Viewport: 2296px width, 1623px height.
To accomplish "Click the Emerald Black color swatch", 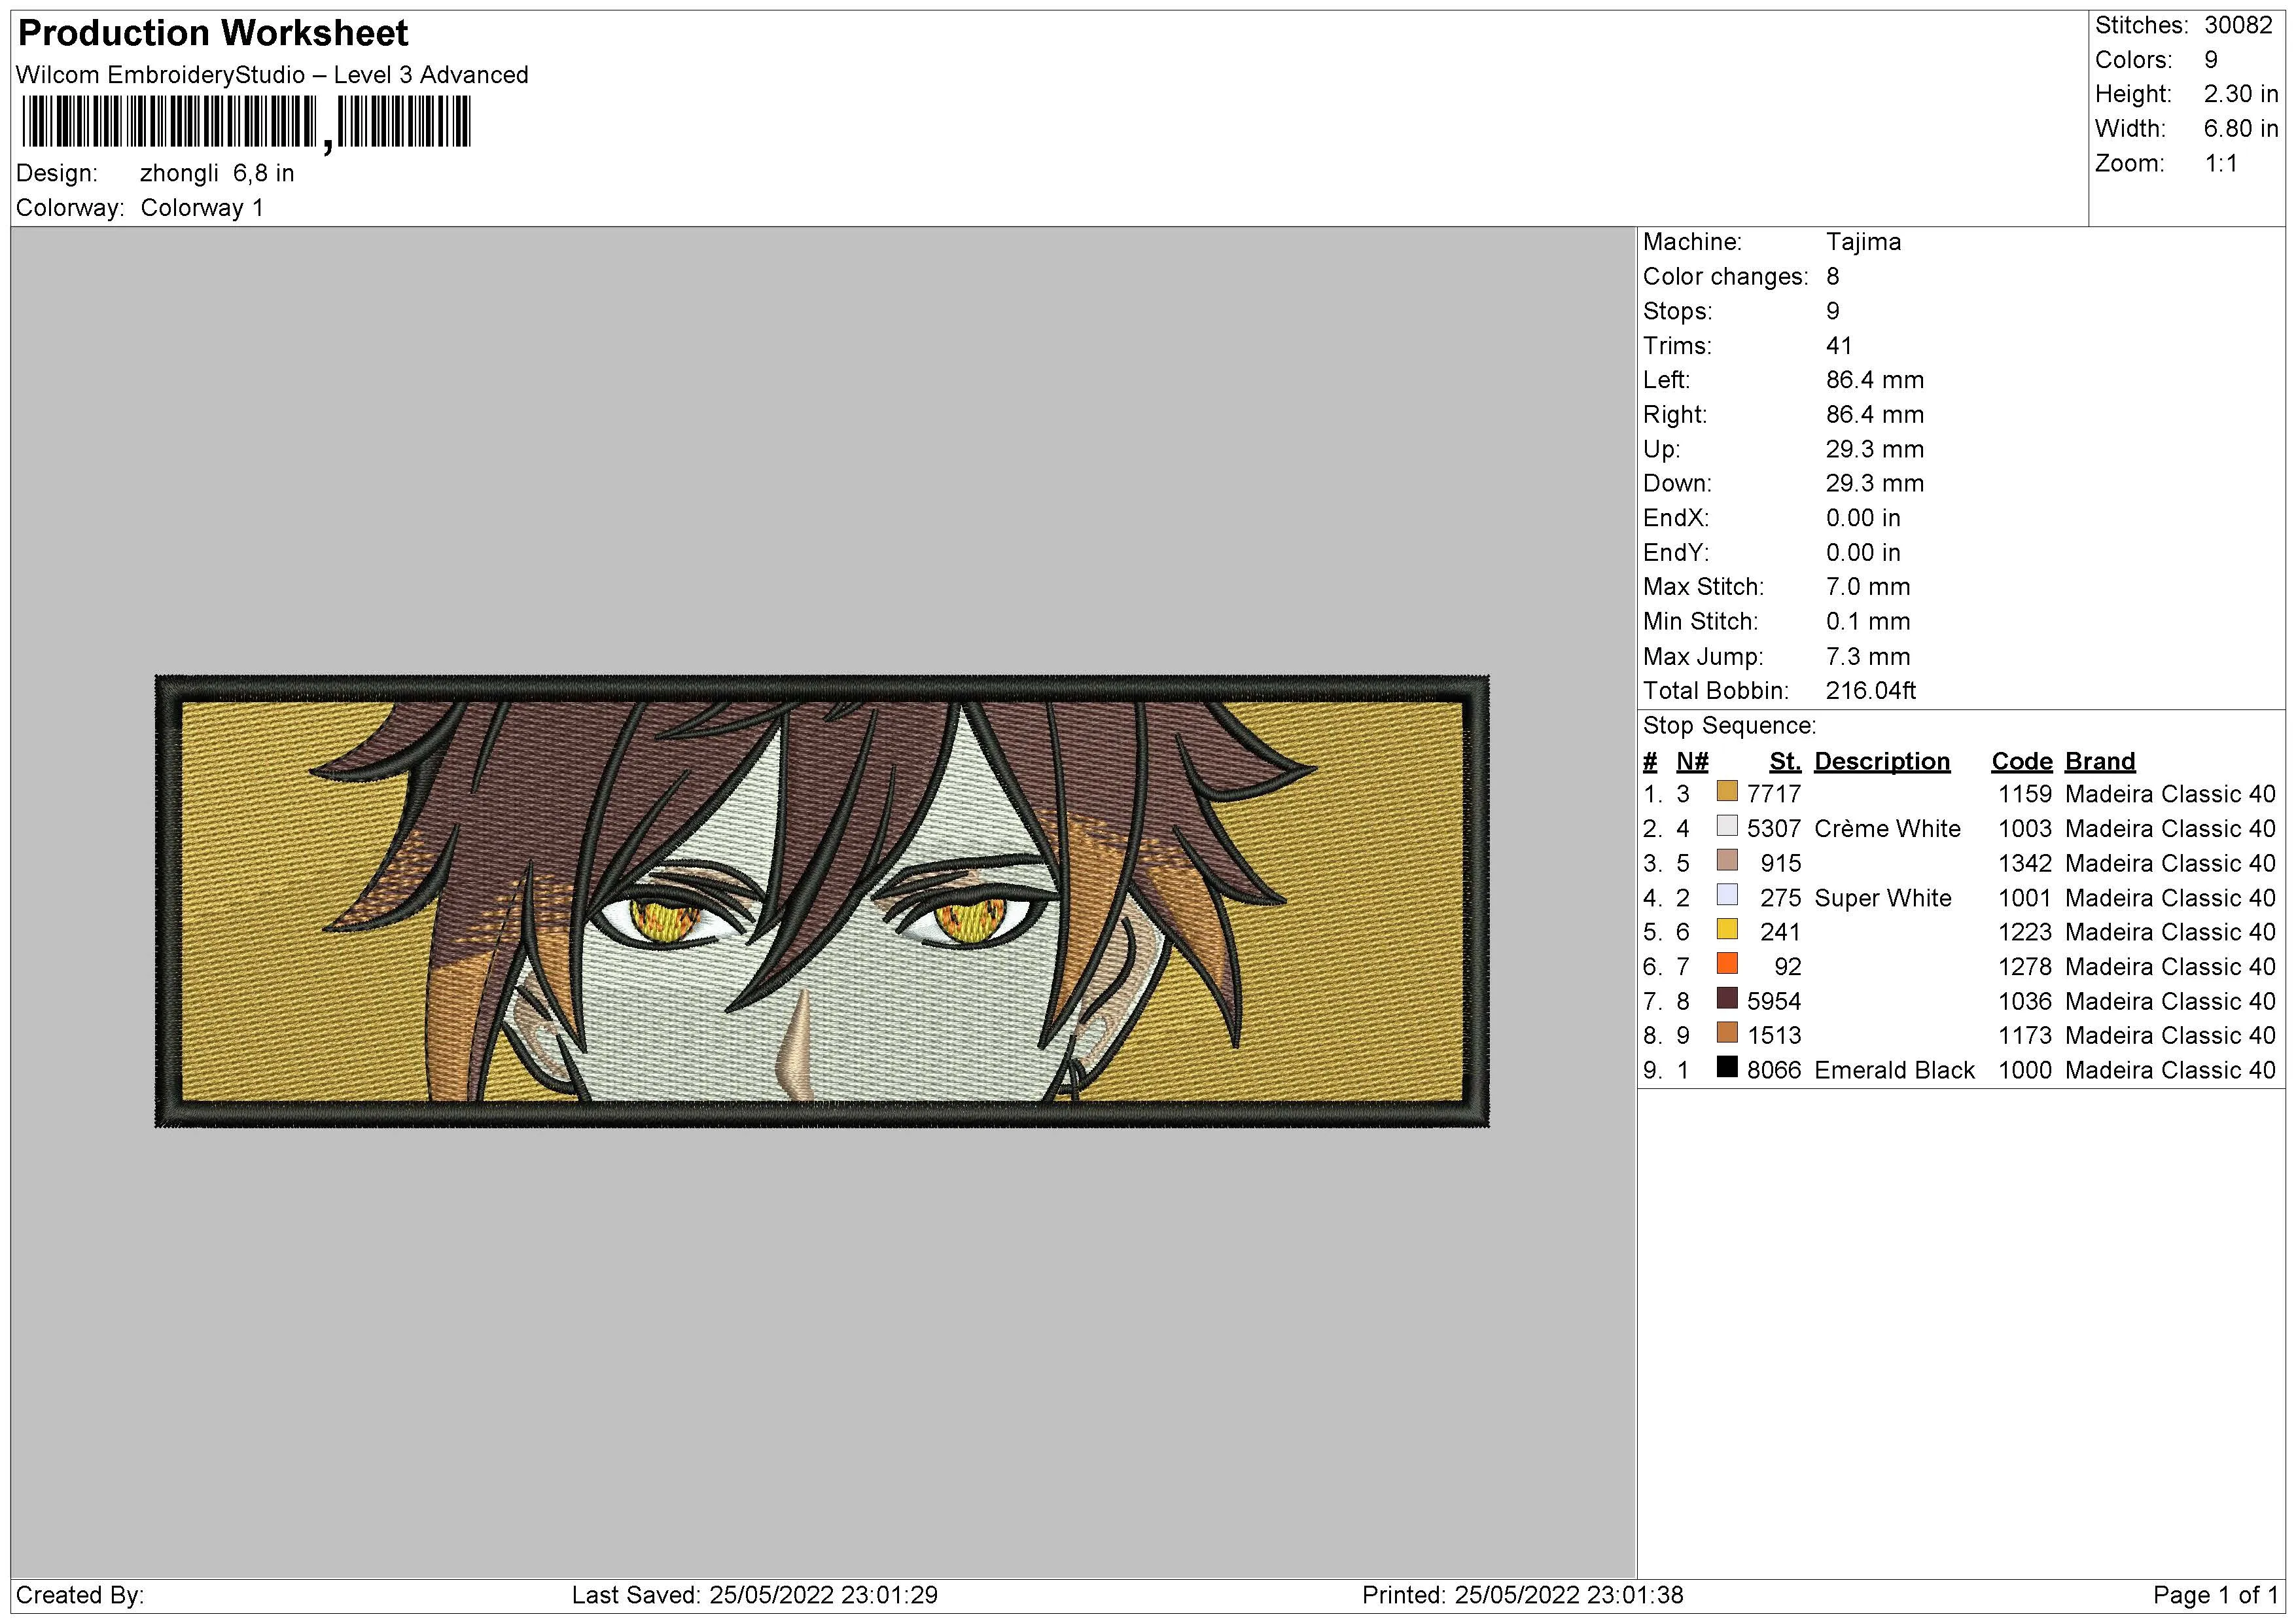I will point(1727,1067).
